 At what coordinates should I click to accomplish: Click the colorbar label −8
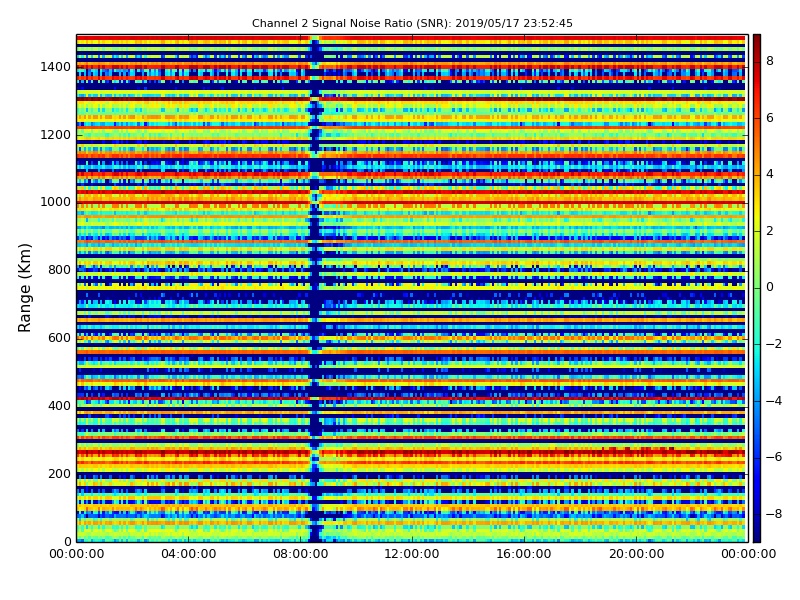[x=774, y=514]
